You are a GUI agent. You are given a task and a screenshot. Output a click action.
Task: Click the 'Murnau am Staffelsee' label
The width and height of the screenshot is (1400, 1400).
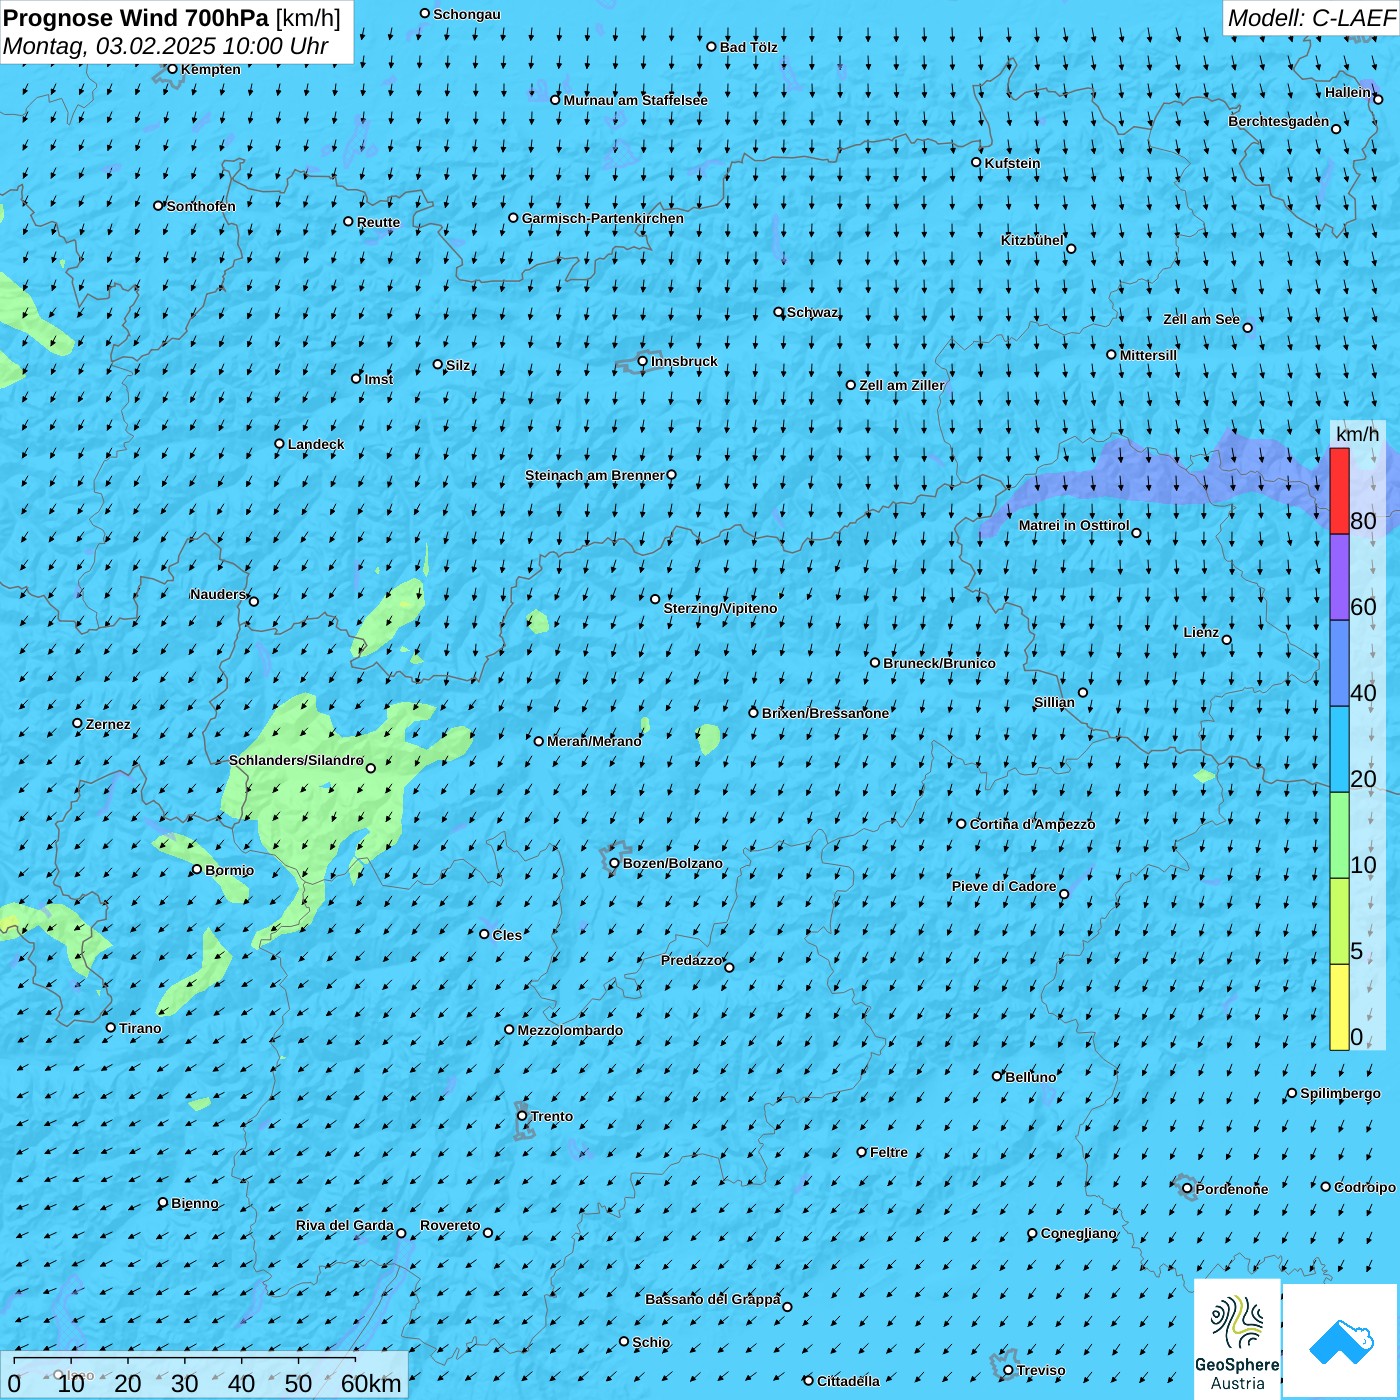coord(635,100)
